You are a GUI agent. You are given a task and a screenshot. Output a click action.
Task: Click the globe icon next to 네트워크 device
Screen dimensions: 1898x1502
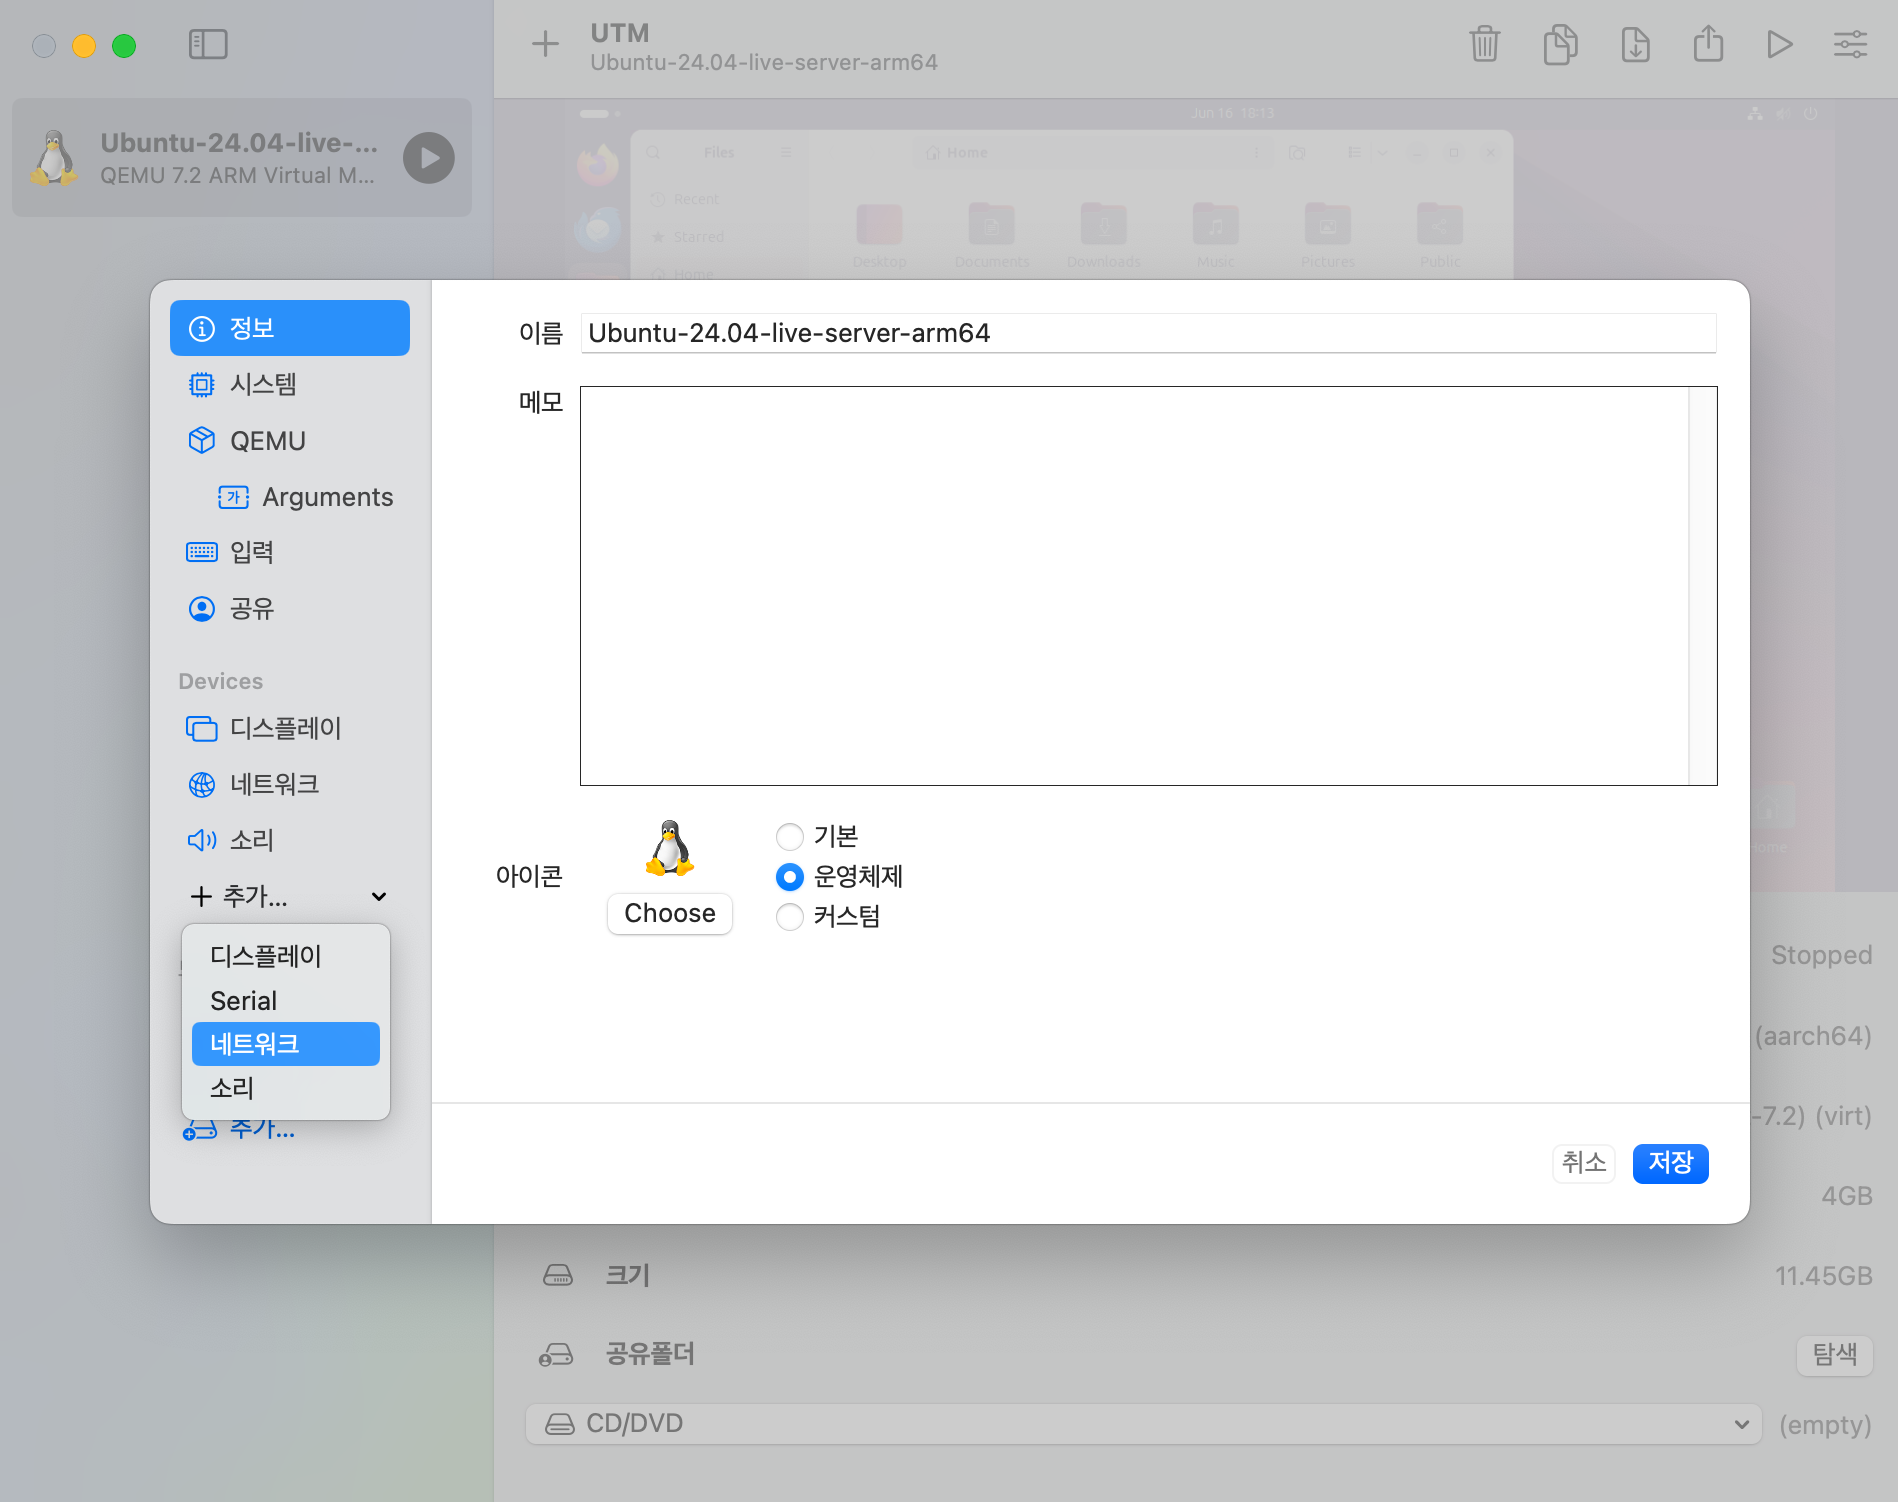click(202, 785)
